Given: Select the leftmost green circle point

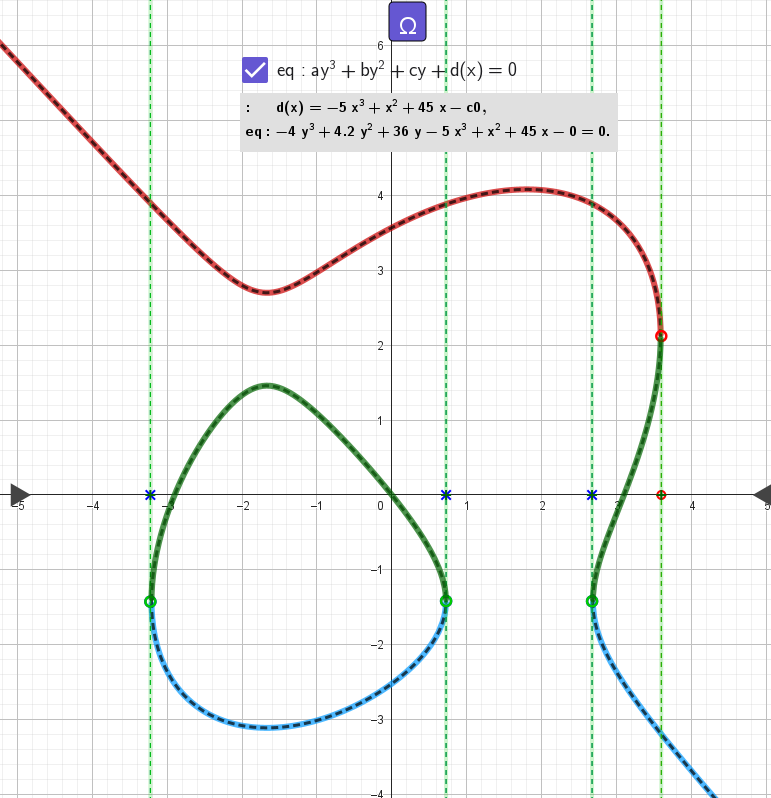Looking at the screenshot, I should click(x=150, y=601).
